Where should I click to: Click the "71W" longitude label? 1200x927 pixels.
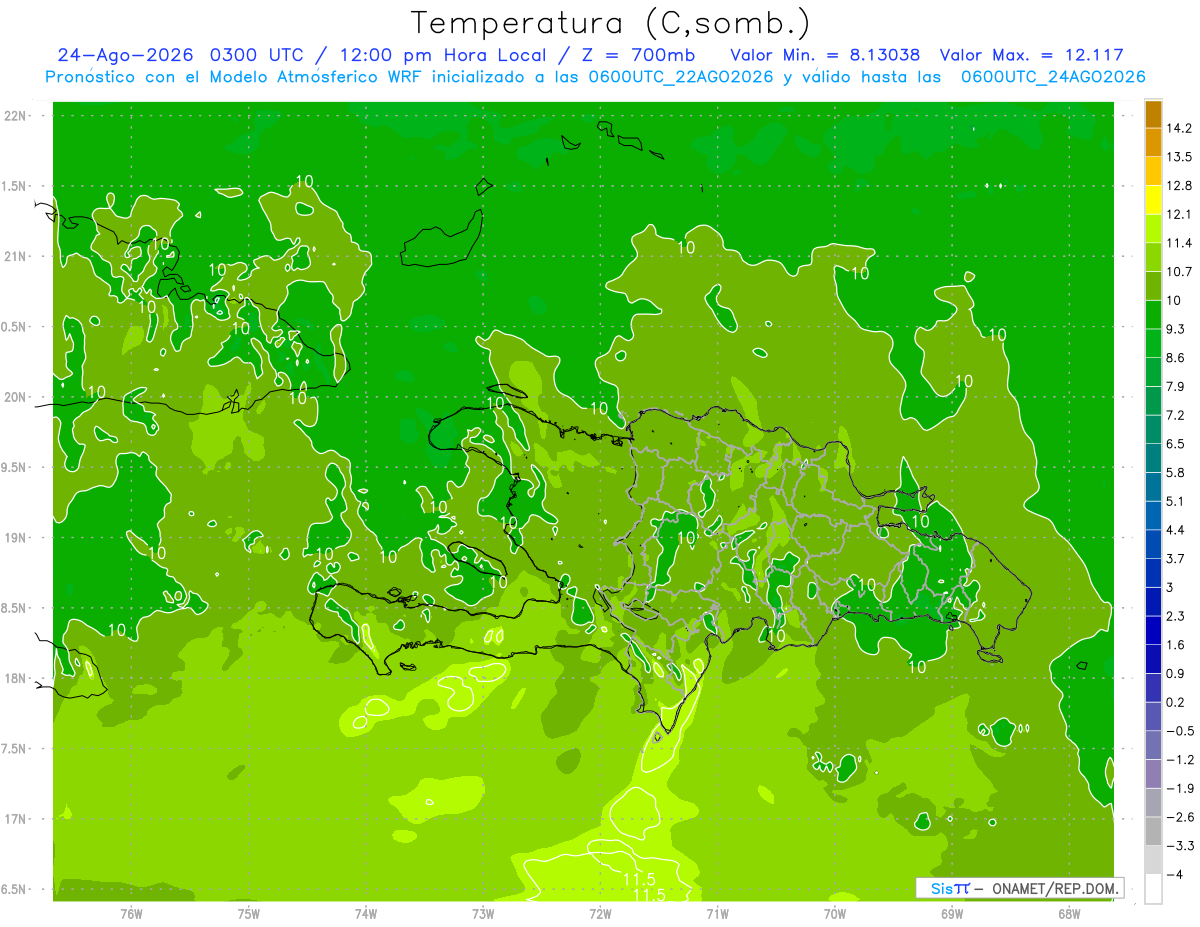tap(717, 914)
